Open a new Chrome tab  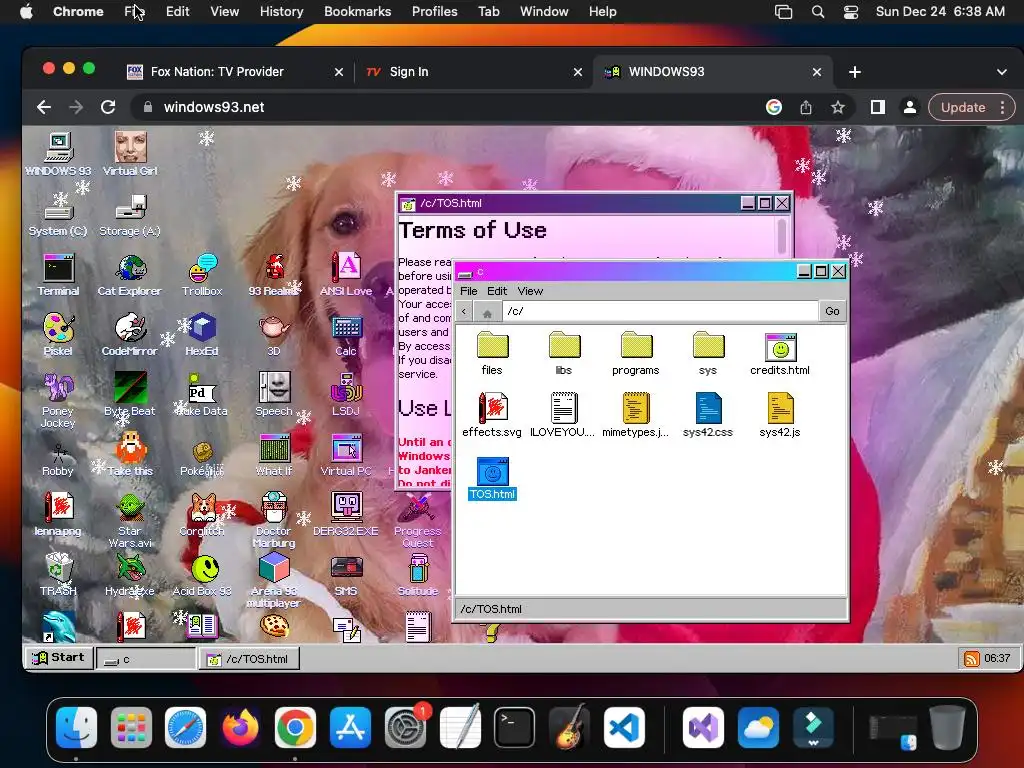click(x=855, y=72)
